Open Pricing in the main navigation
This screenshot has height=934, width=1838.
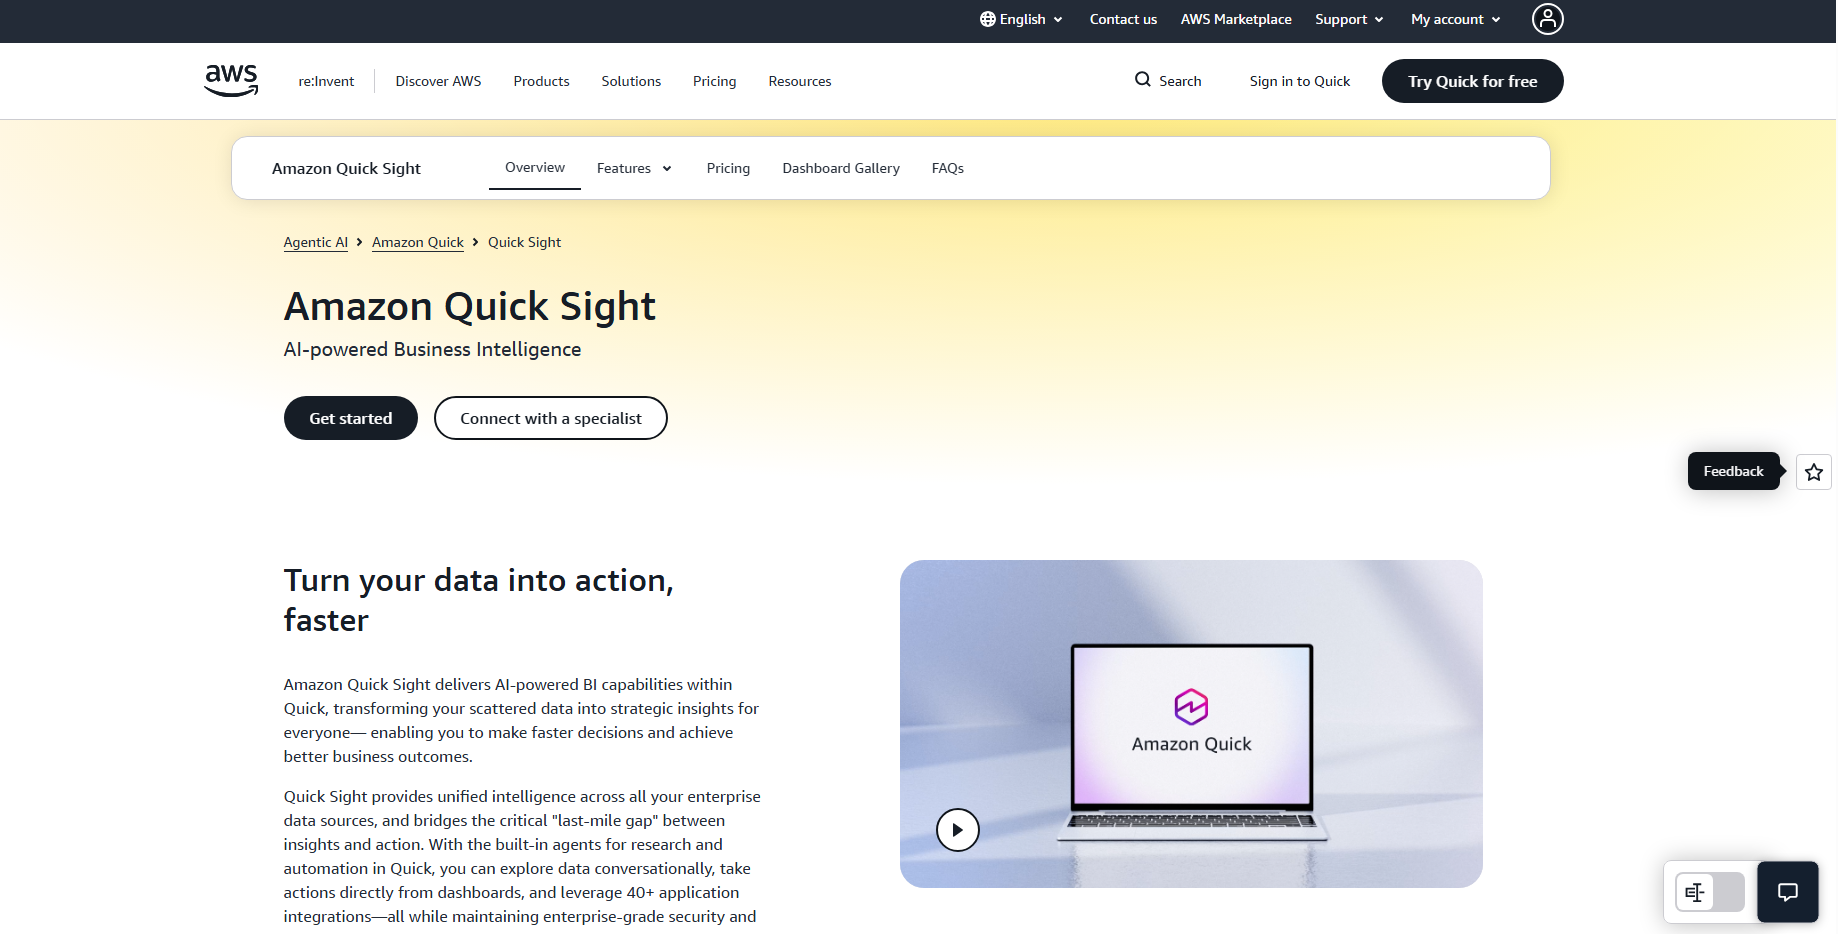(714, 81)
